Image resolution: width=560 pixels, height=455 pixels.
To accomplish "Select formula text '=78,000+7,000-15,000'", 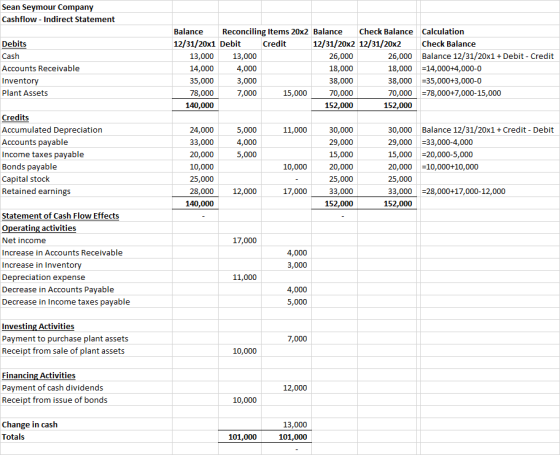I will tap(461, 93).
